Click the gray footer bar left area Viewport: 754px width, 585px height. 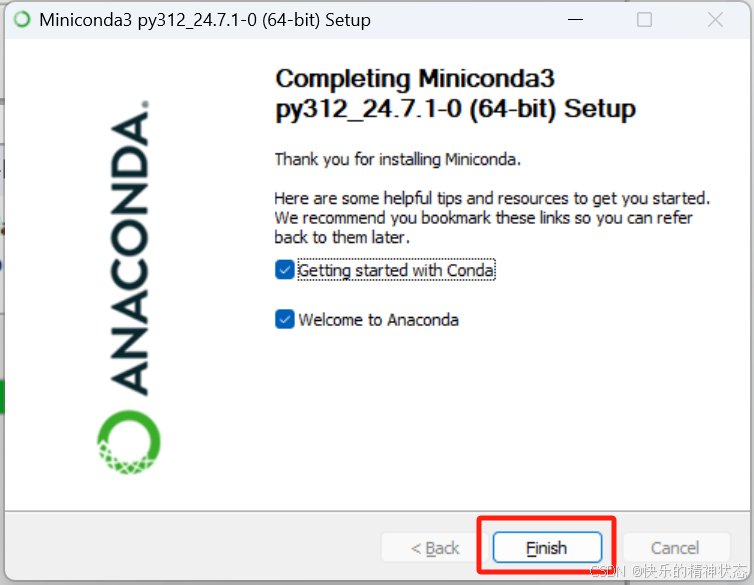pyautogui.click(x=192, y=547)
